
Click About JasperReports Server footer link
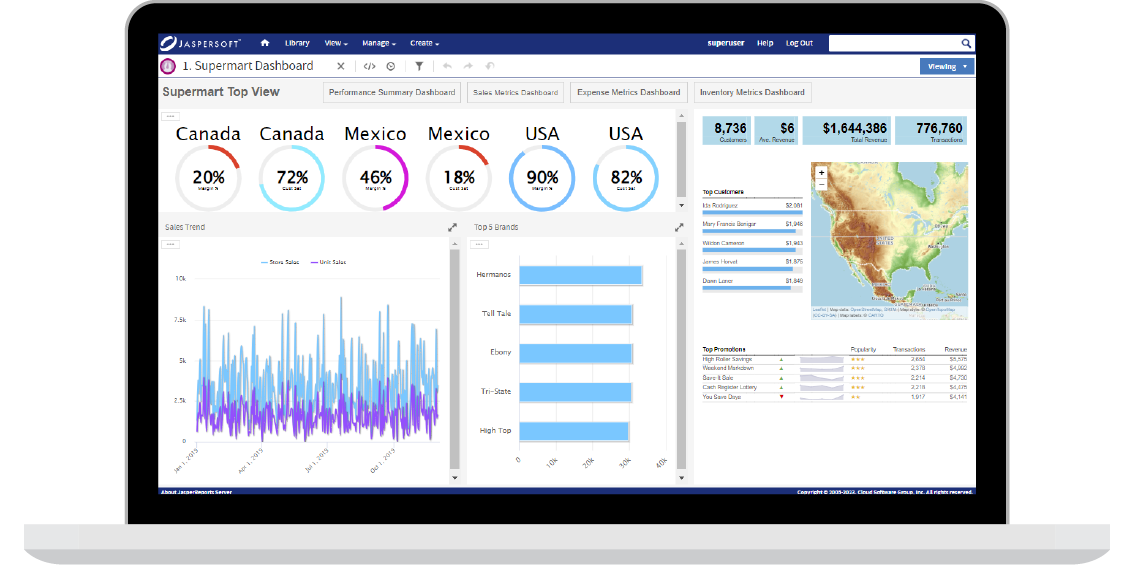196,492
